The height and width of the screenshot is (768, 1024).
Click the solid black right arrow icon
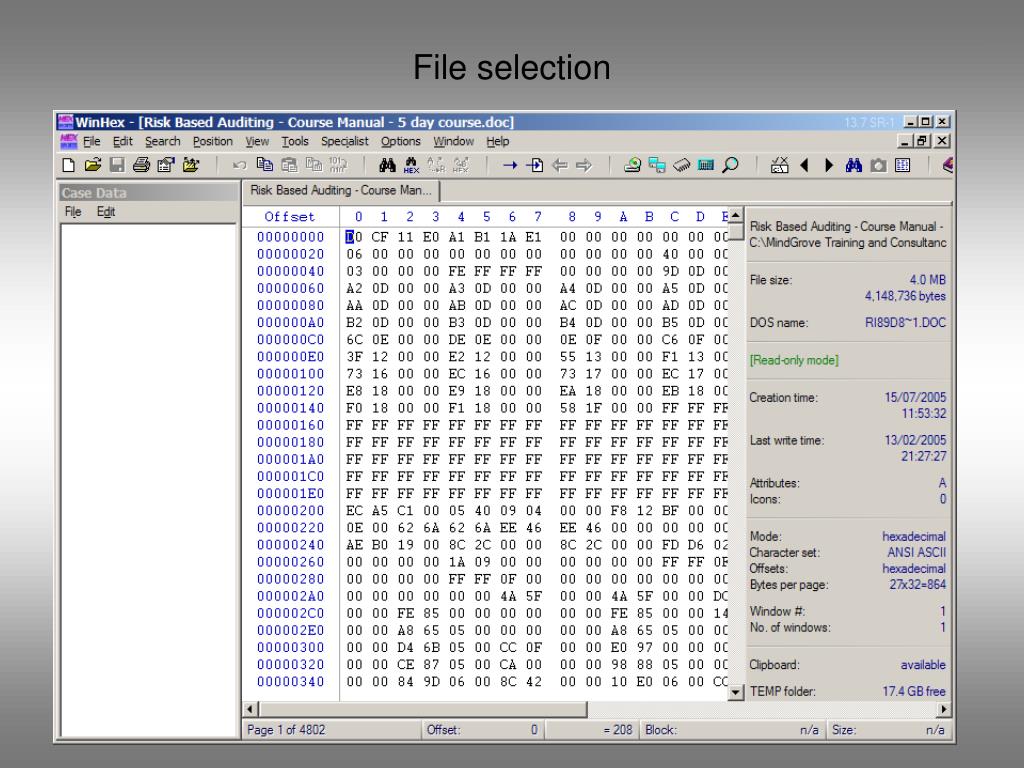(x=829, y=165)
